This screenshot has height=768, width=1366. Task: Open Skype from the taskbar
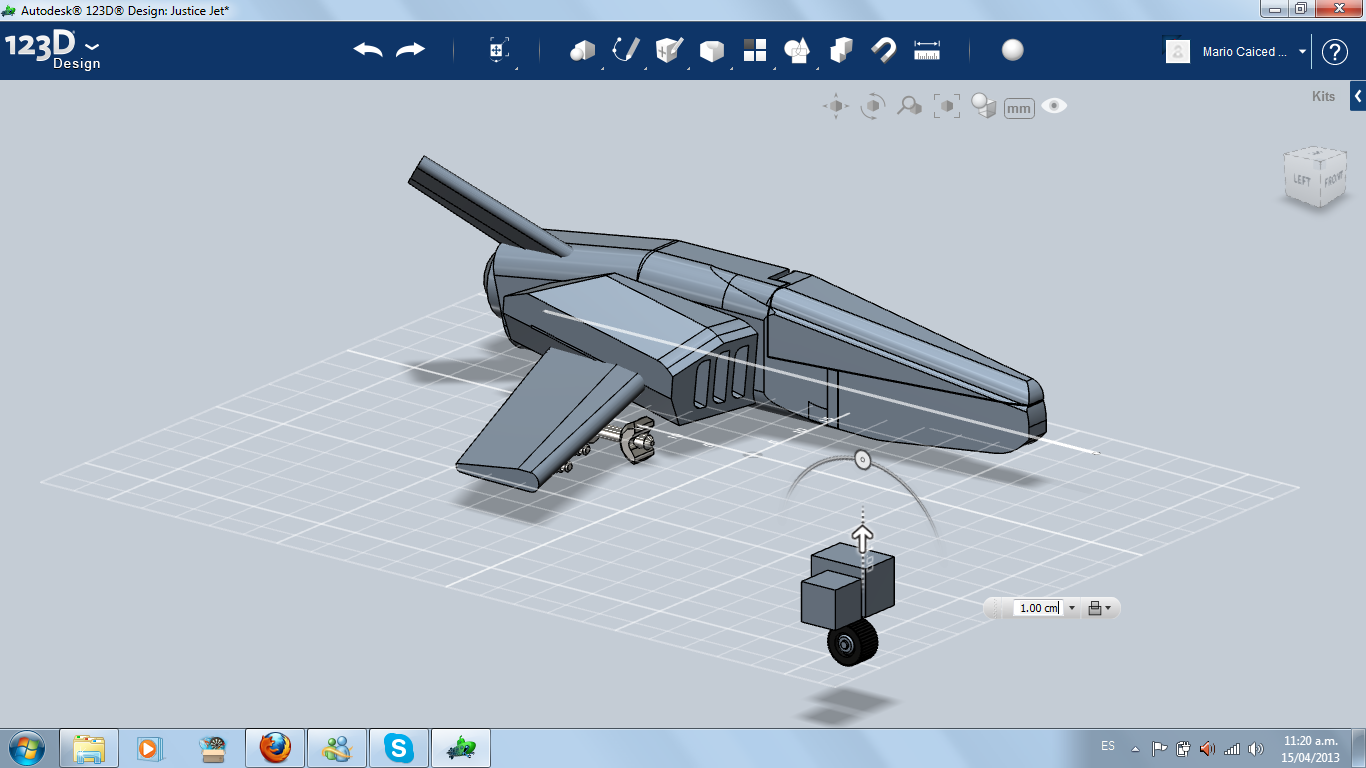click(400, 747)
